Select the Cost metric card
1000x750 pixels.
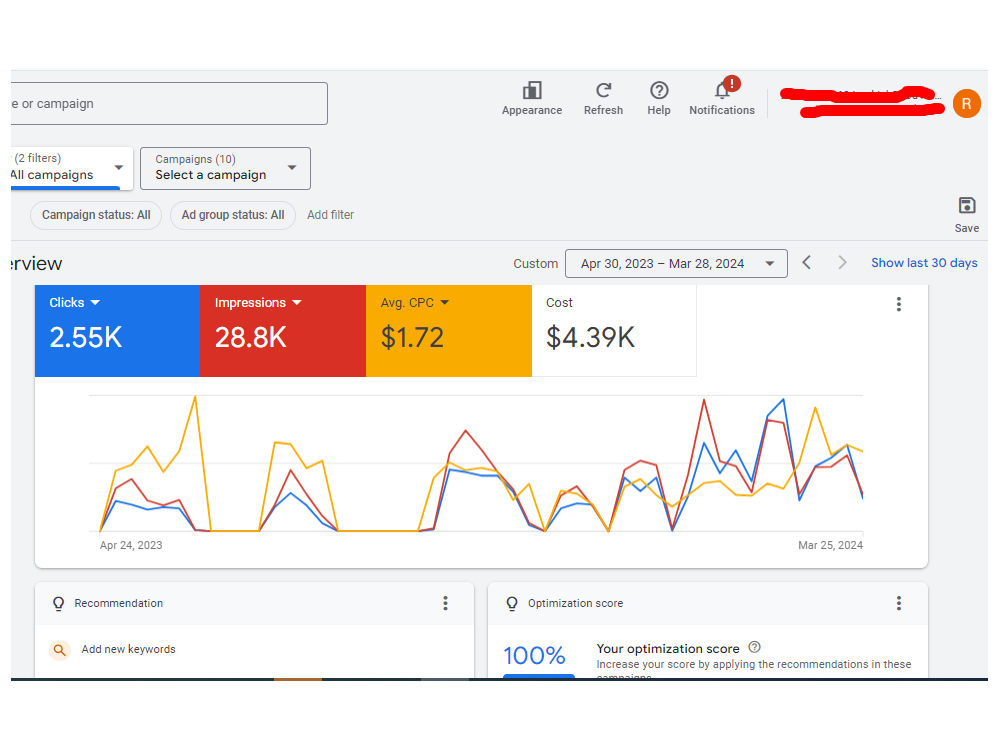click(614, 330)
